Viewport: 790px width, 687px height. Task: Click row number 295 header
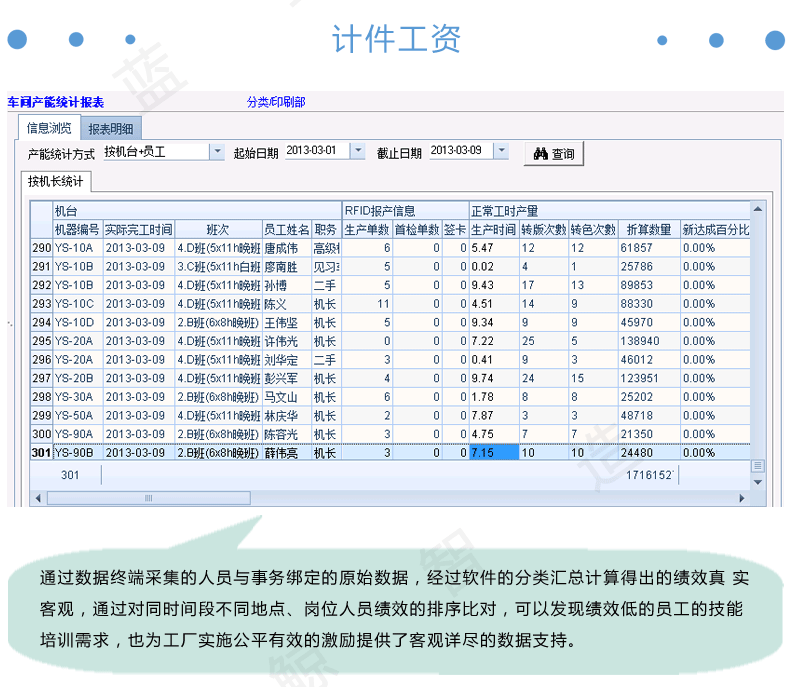coord(42,341)
